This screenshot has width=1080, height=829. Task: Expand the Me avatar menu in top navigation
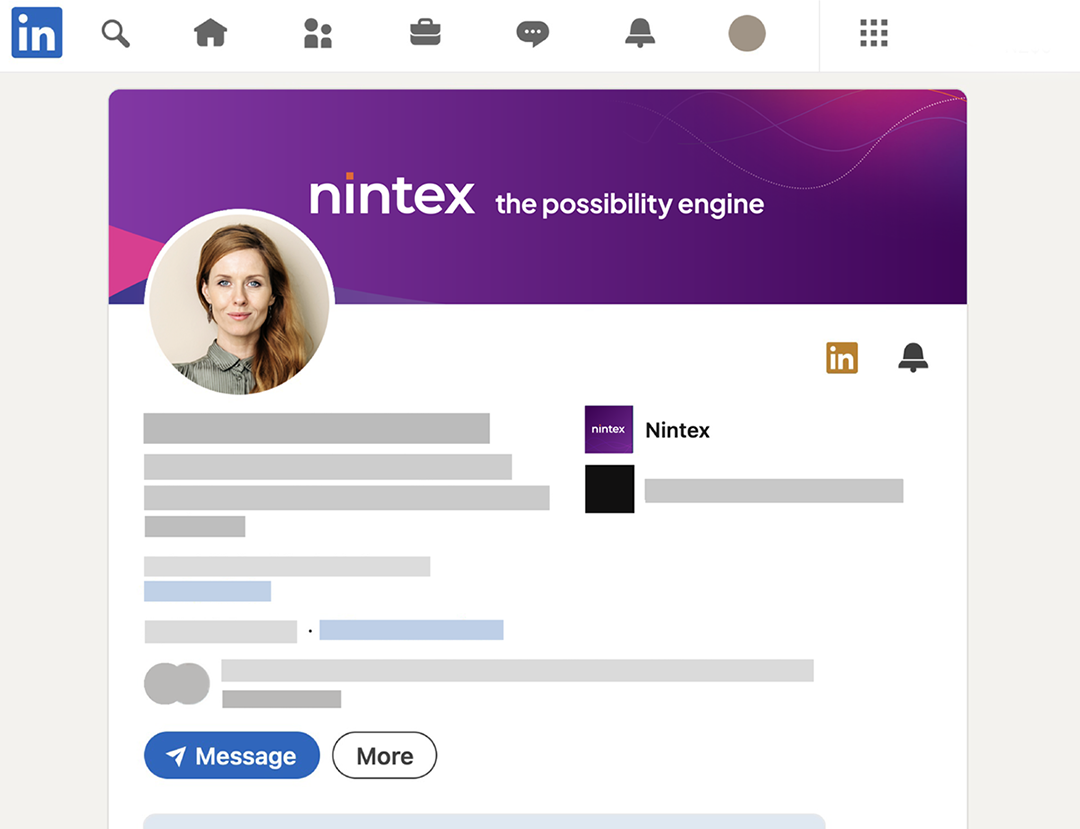coord(747,34)
